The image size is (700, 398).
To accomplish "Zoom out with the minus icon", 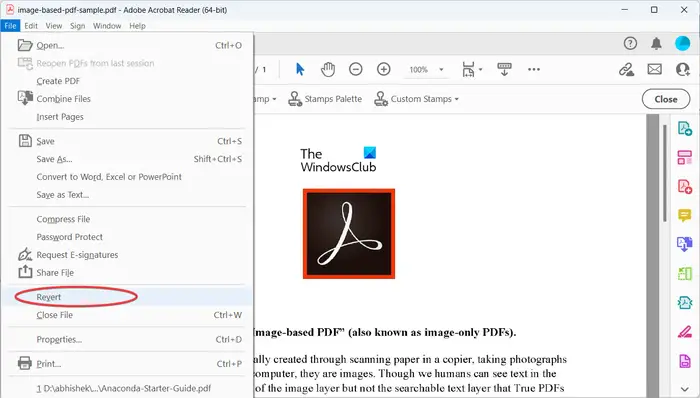I will [356, 69].
